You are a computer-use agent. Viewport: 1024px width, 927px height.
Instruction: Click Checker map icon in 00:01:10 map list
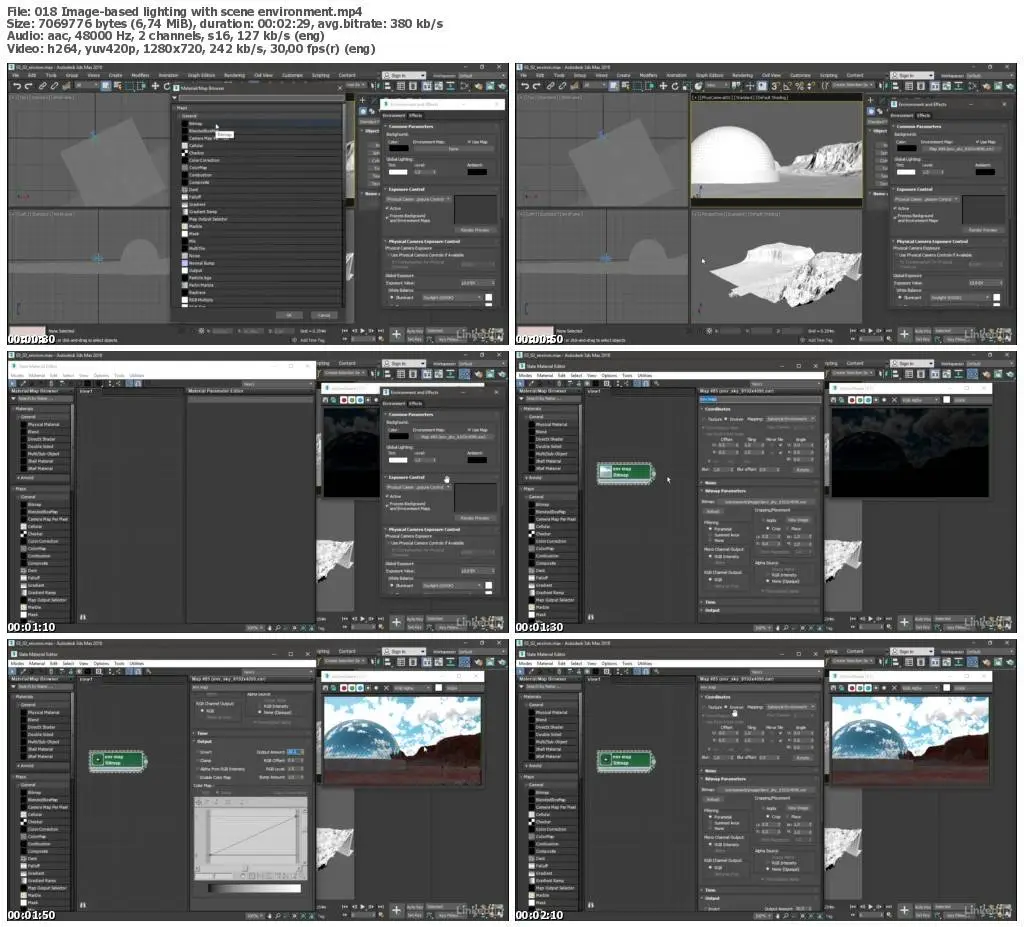[24, 534]
